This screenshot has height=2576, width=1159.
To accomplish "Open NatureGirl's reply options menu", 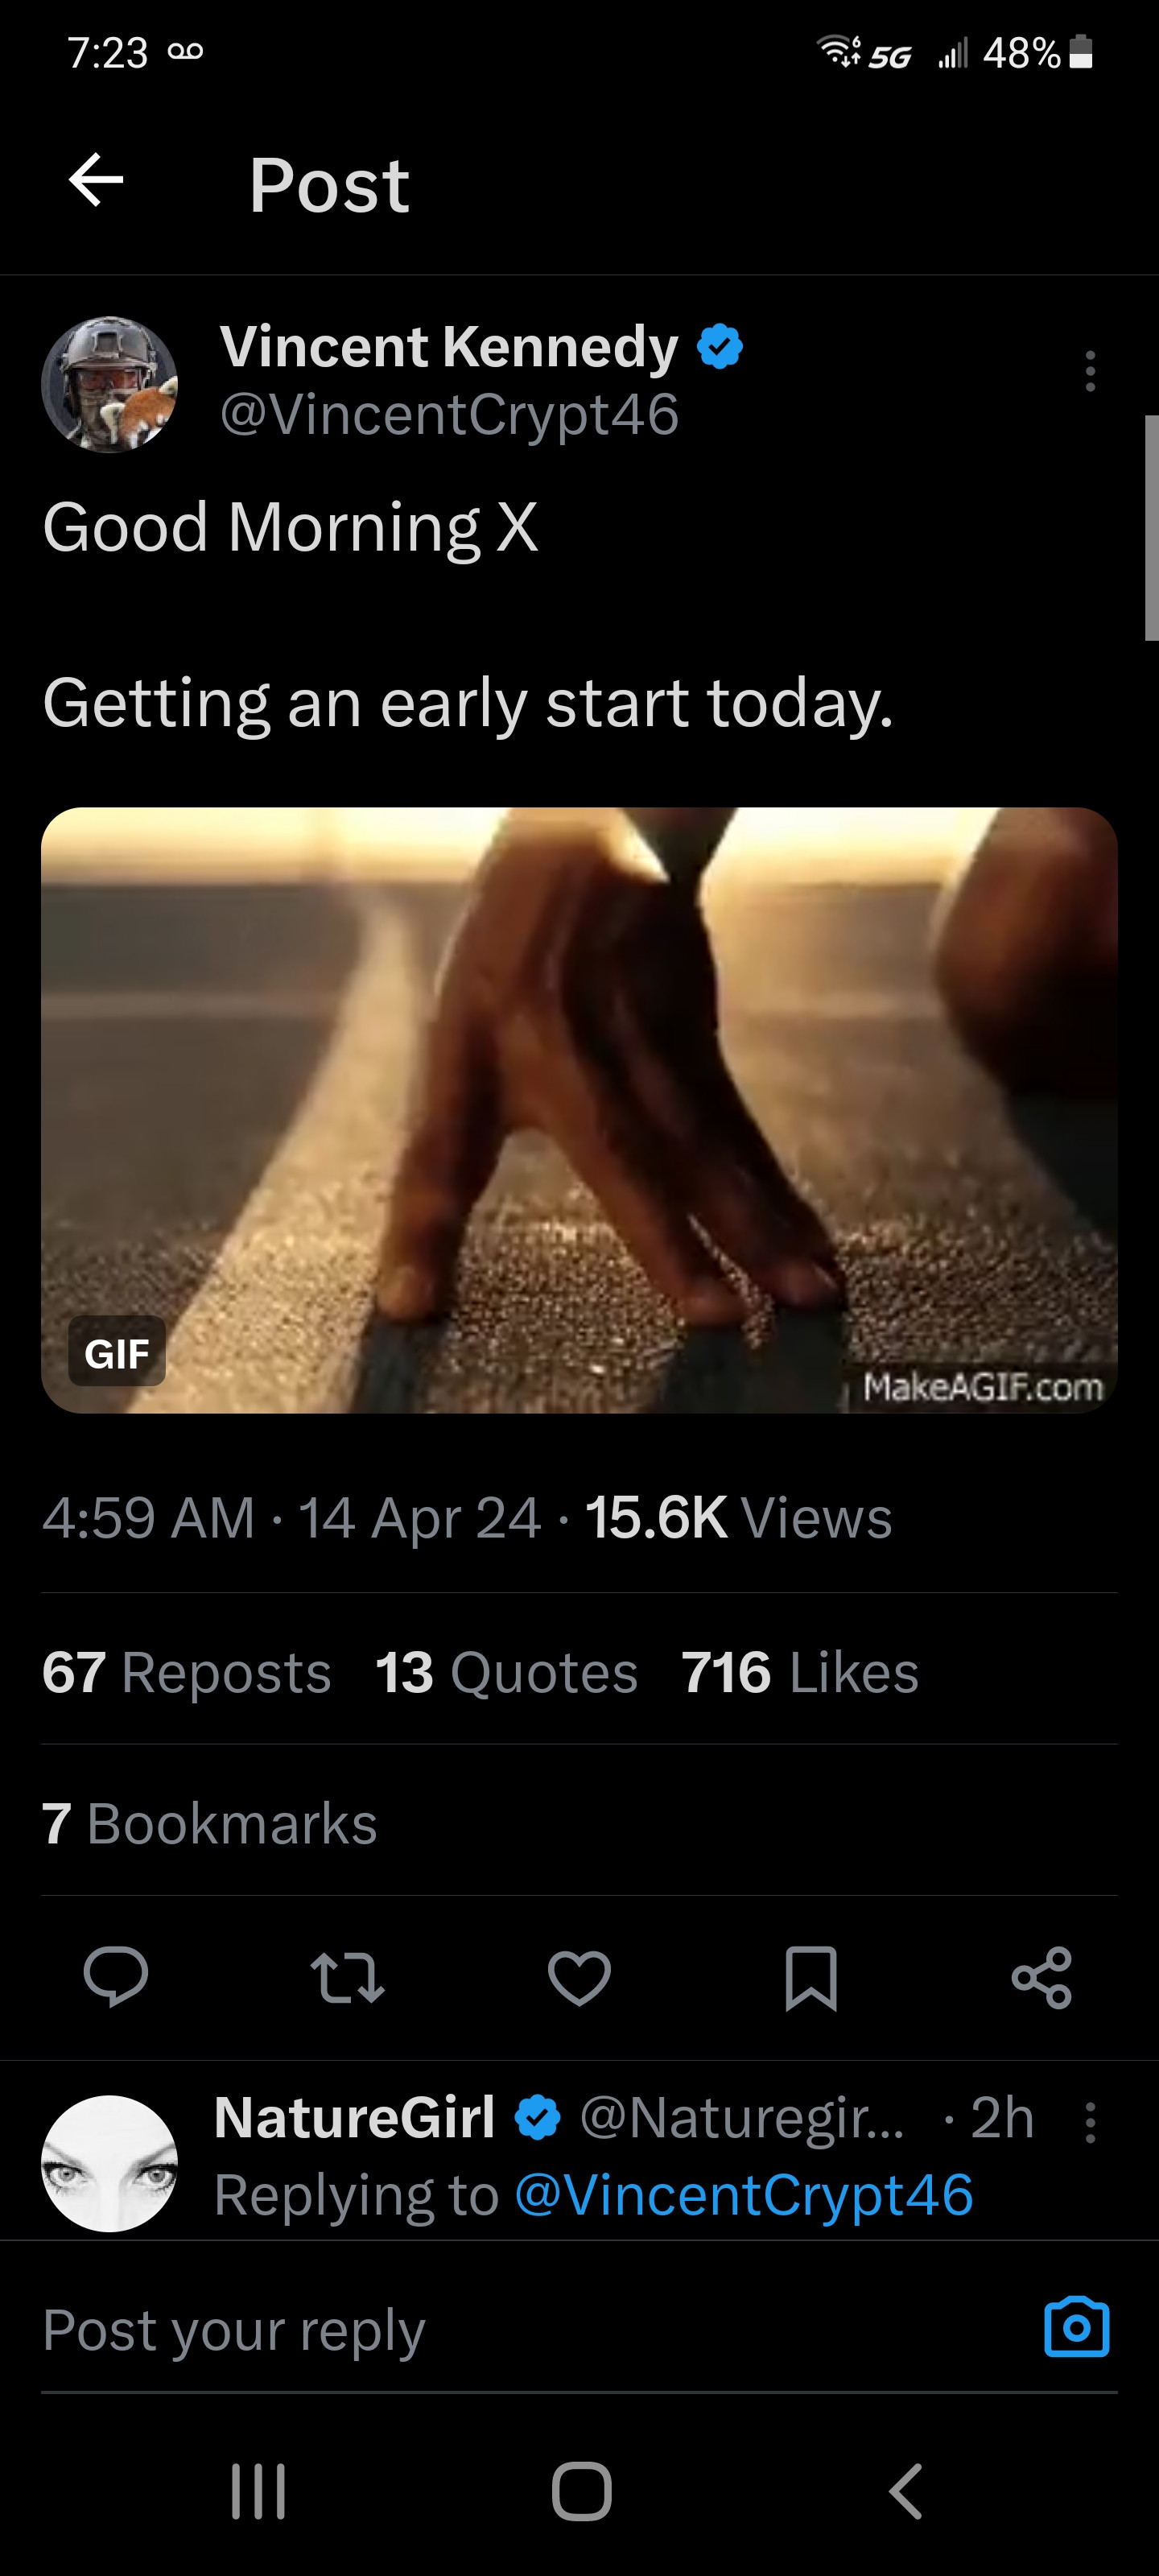I will pos(1090,2122).
